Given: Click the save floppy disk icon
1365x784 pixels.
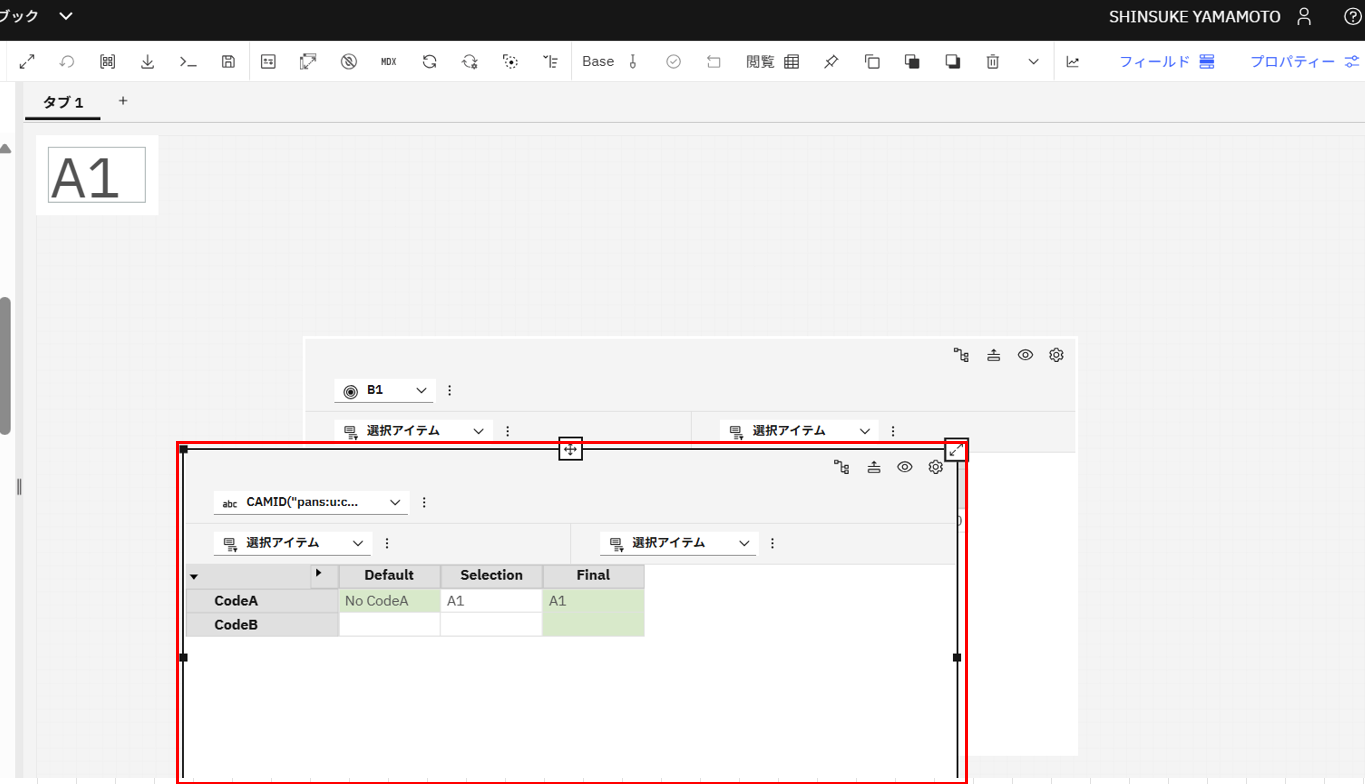Looking at the screenshot, I should point(228,62).
